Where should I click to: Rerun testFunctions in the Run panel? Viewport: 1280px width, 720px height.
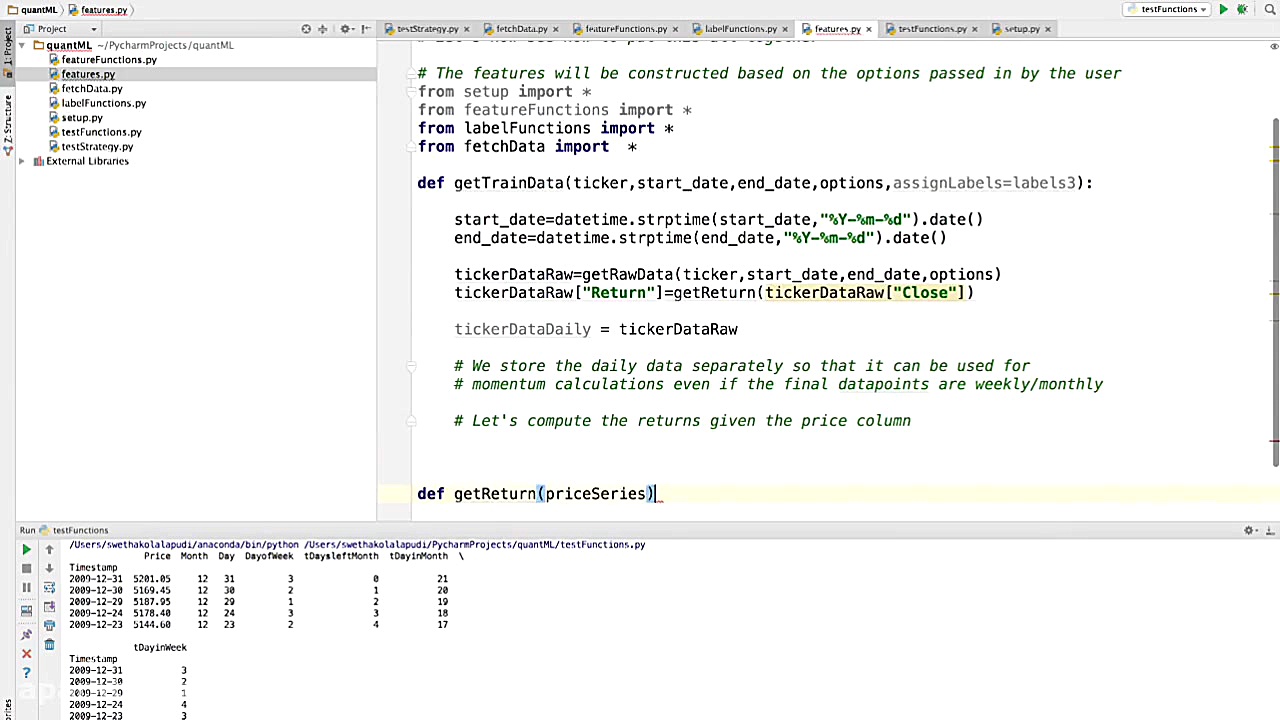tap(26, 550)
